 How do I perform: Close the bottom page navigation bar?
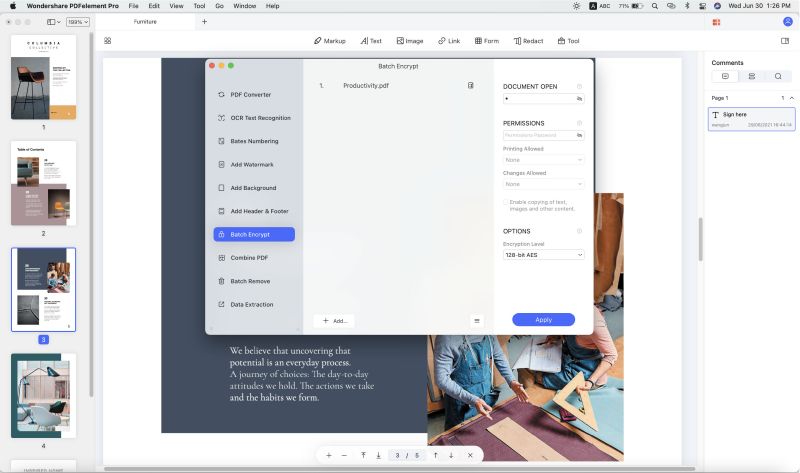pyautogui.click(x=470, y=455)
